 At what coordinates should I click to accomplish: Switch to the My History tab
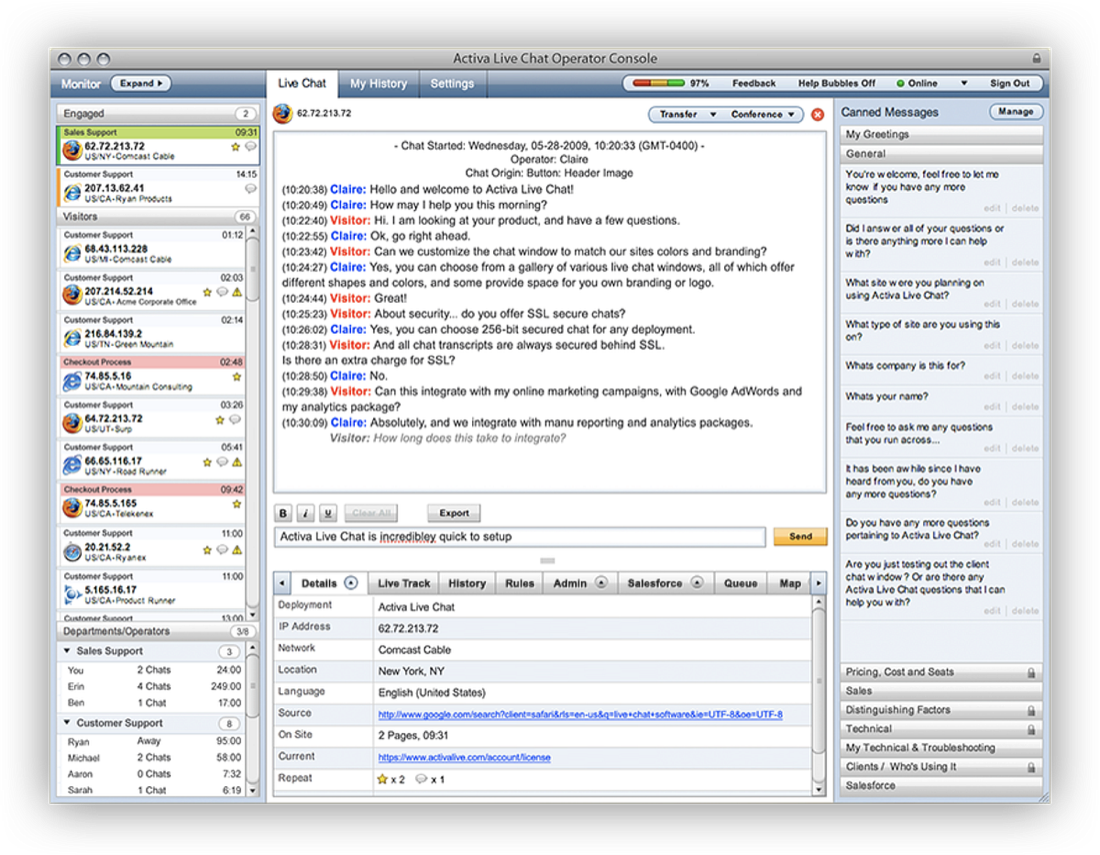coord(378,84)
